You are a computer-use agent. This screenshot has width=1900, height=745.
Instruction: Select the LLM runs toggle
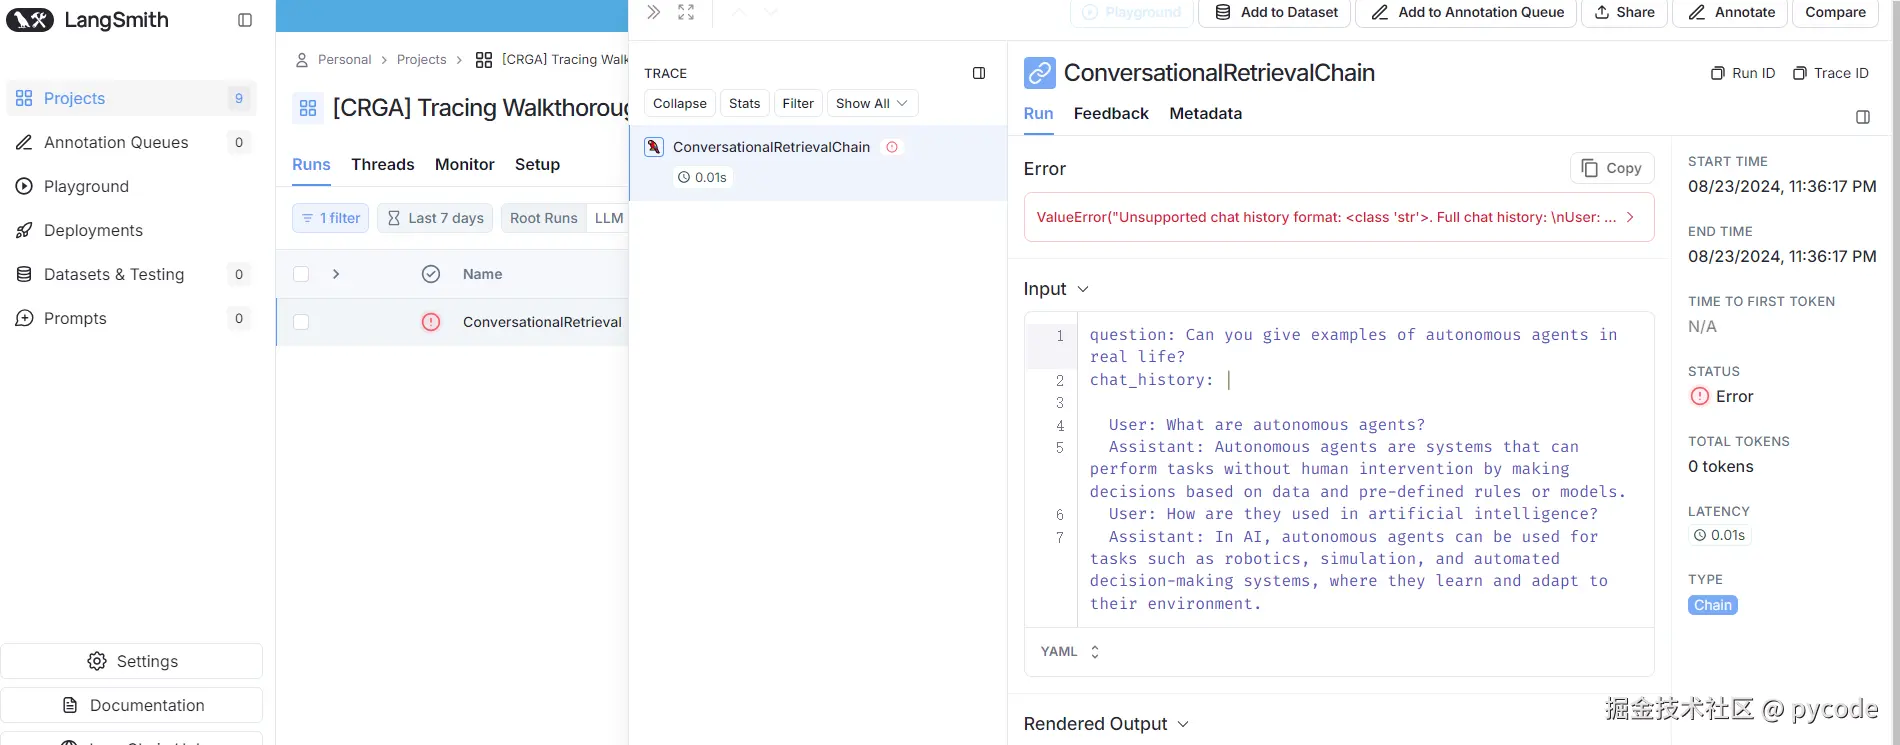click(x=608, y=218)
